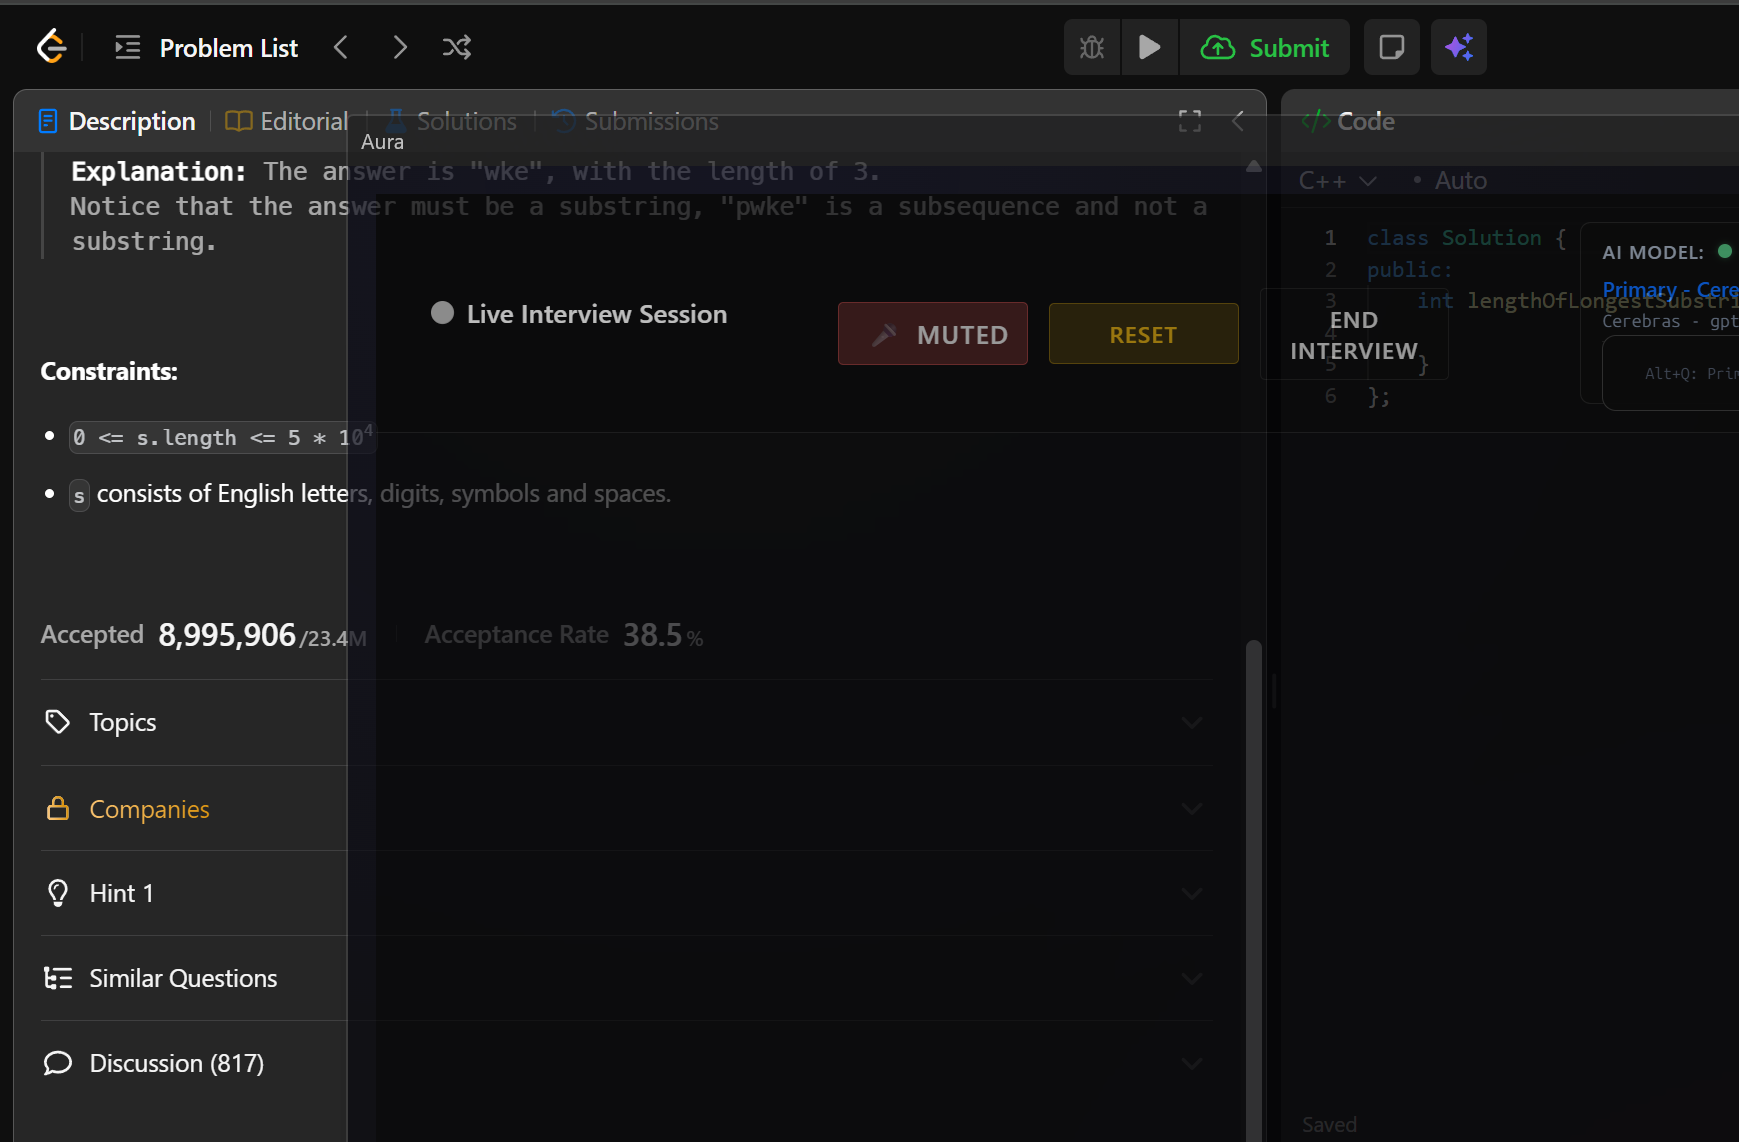Switch to the Editorial tab
The image size is (1739, 1142).
pyautogui.click(x=286, y=120)
